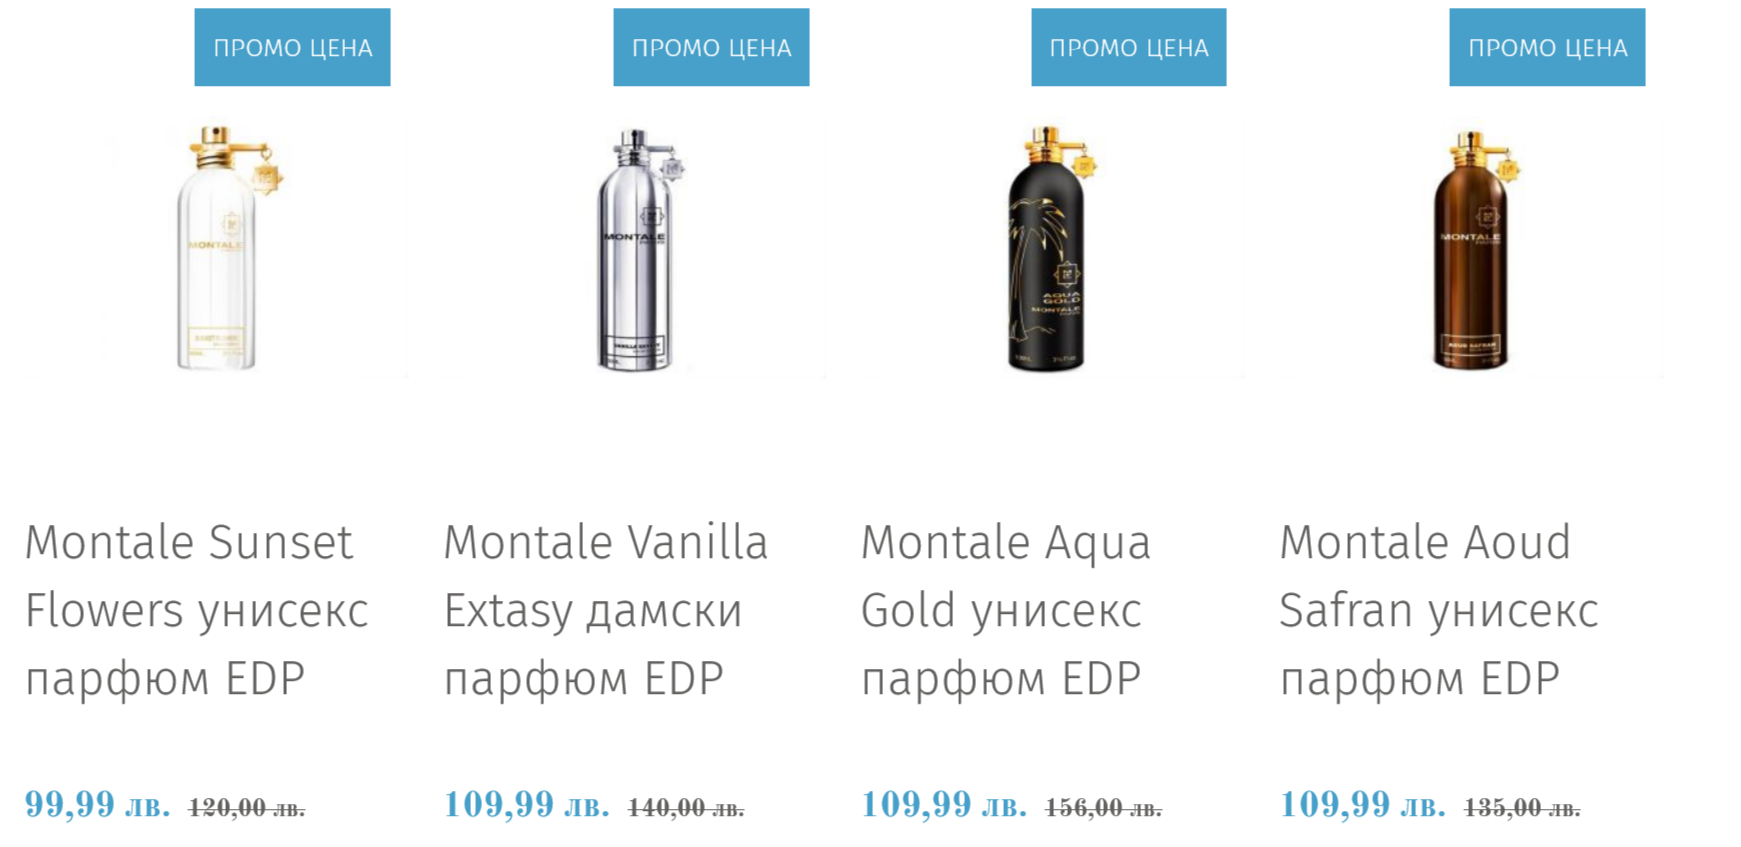Click the ПРОМО ЦЕНА badge above Vanilla Extasy
This screenshot has height=847, width=1741.
(x=711, y=47)
